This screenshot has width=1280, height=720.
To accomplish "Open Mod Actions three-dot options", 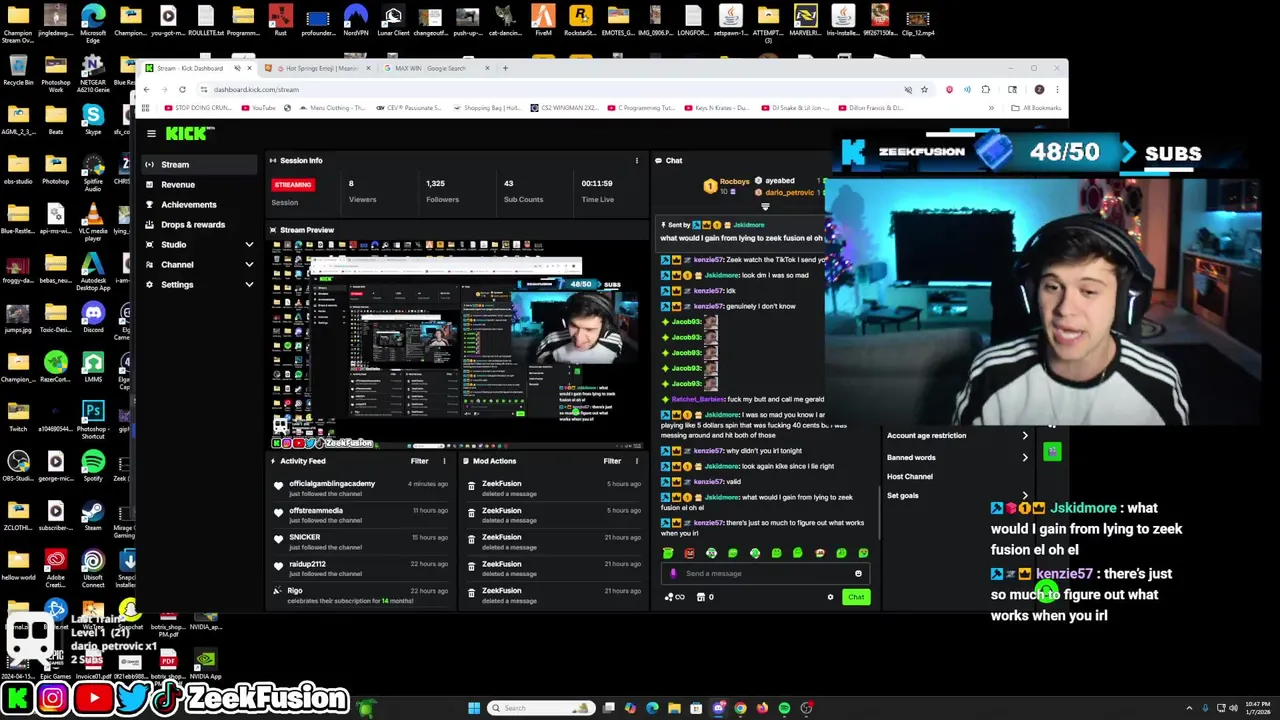I will click(636, 461).
